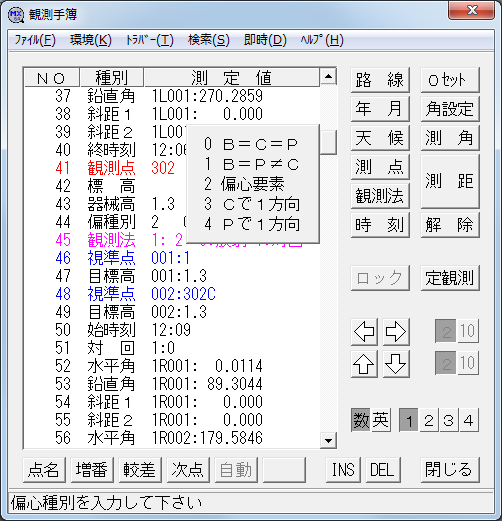
Task: Click the right arrow button
Action: [x=396, y=332]
